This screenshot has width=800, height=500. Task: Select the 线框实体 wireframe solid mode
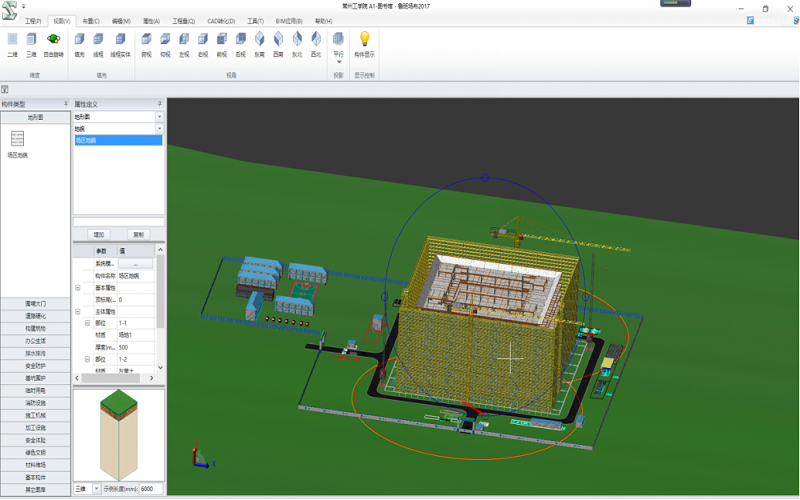pos(120,45)
